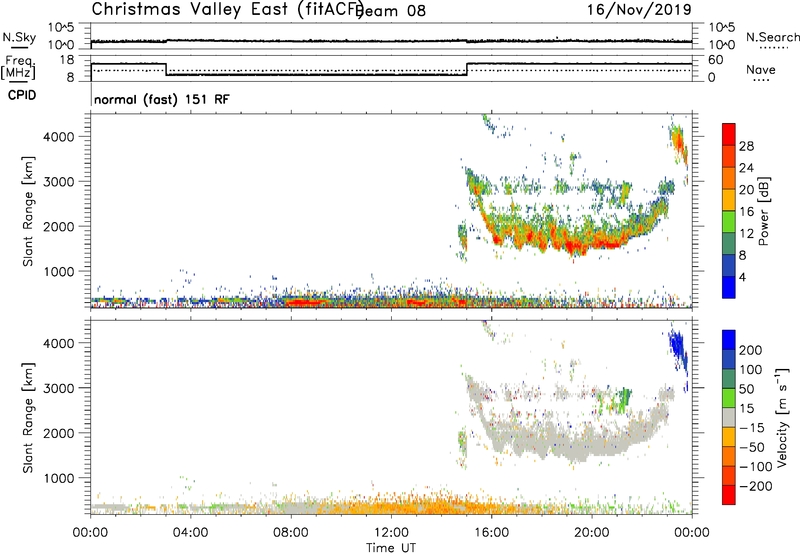Click the 'Velocity [m s-1]' colorbar title
The height and width of the screenshot is (554, 800).
click(782, 417)
